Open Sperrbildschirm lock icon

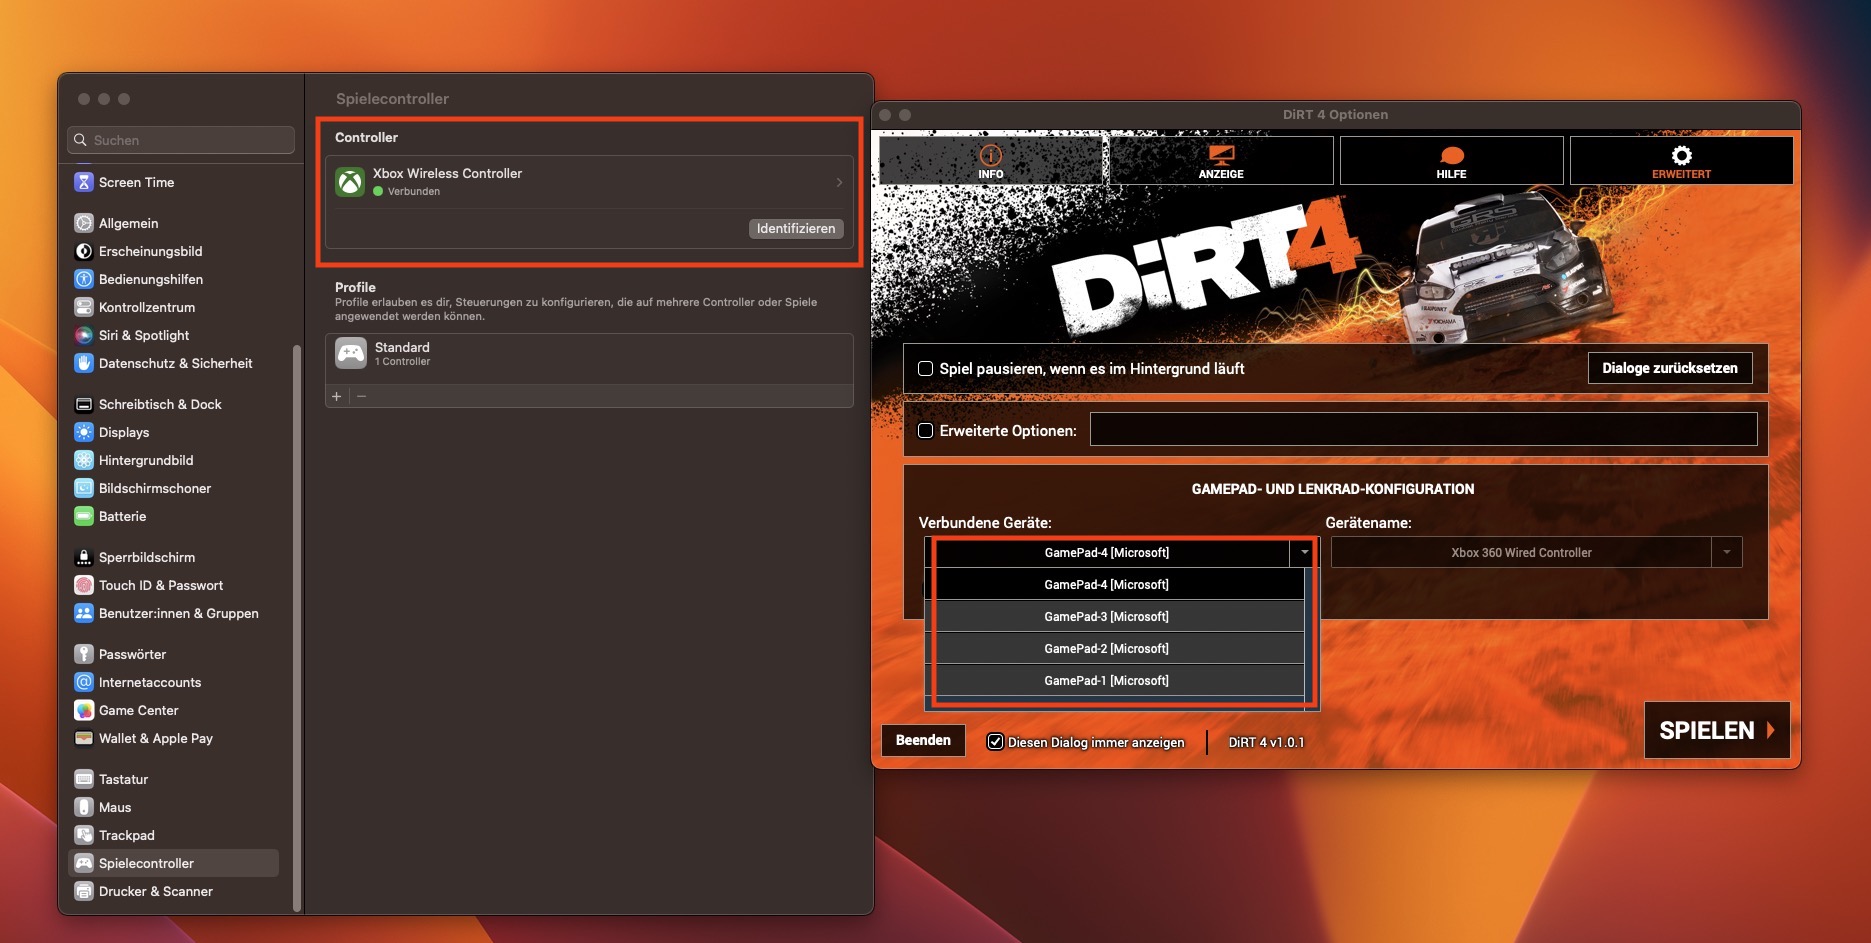[x=84, y=557]
